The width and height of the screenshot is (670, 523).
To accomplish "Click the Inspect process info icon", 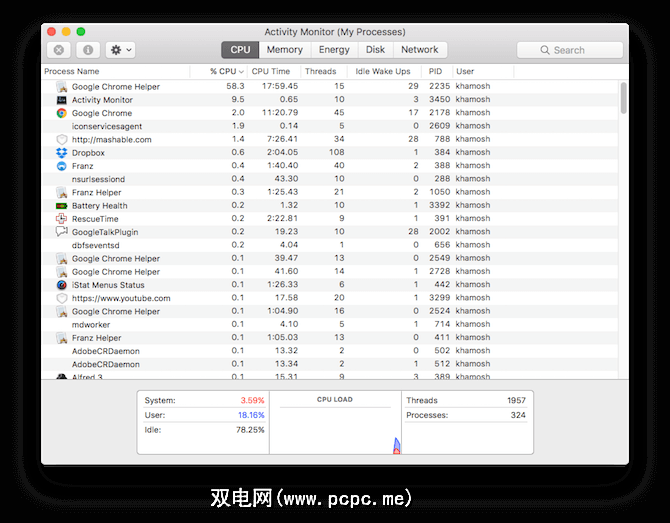I will pyautogui.click(x=88, y=50).
